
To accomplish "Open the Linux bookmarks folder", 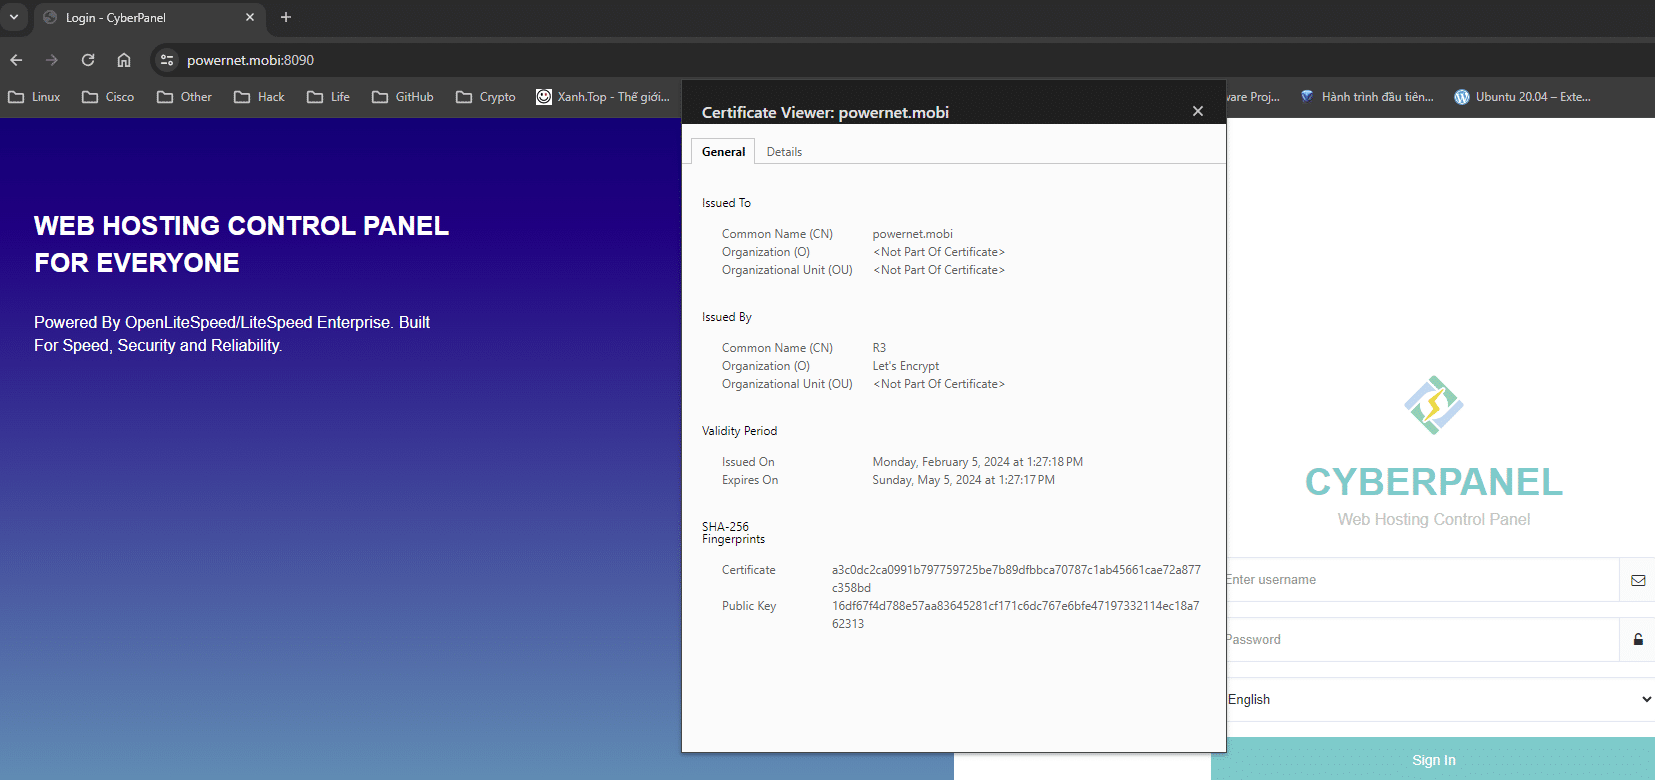I will point(35,97).
